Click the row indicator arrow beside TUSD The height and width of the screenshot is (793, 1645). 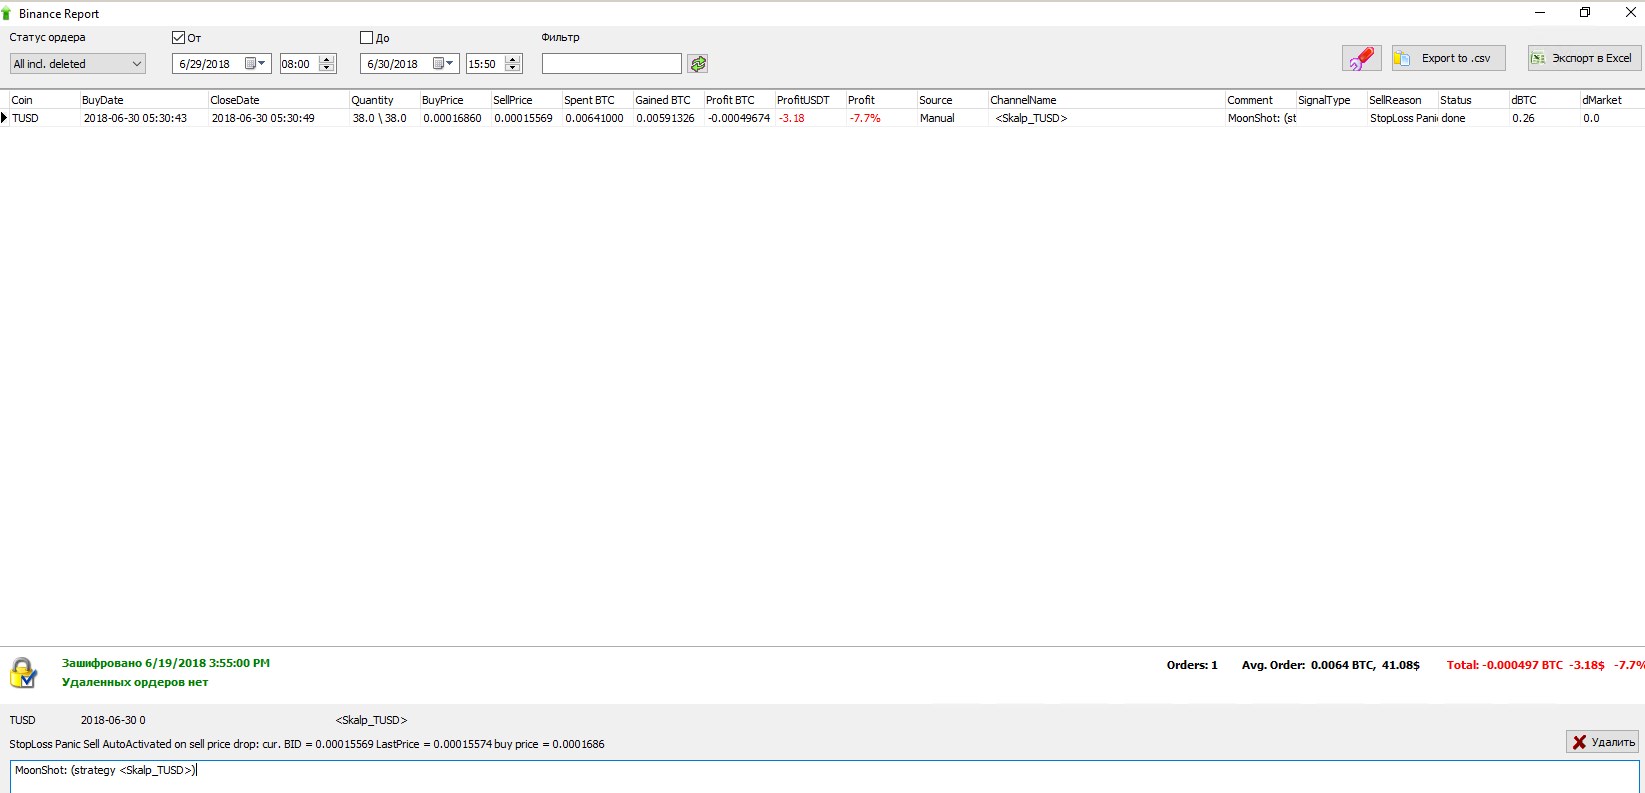point(4,118)
